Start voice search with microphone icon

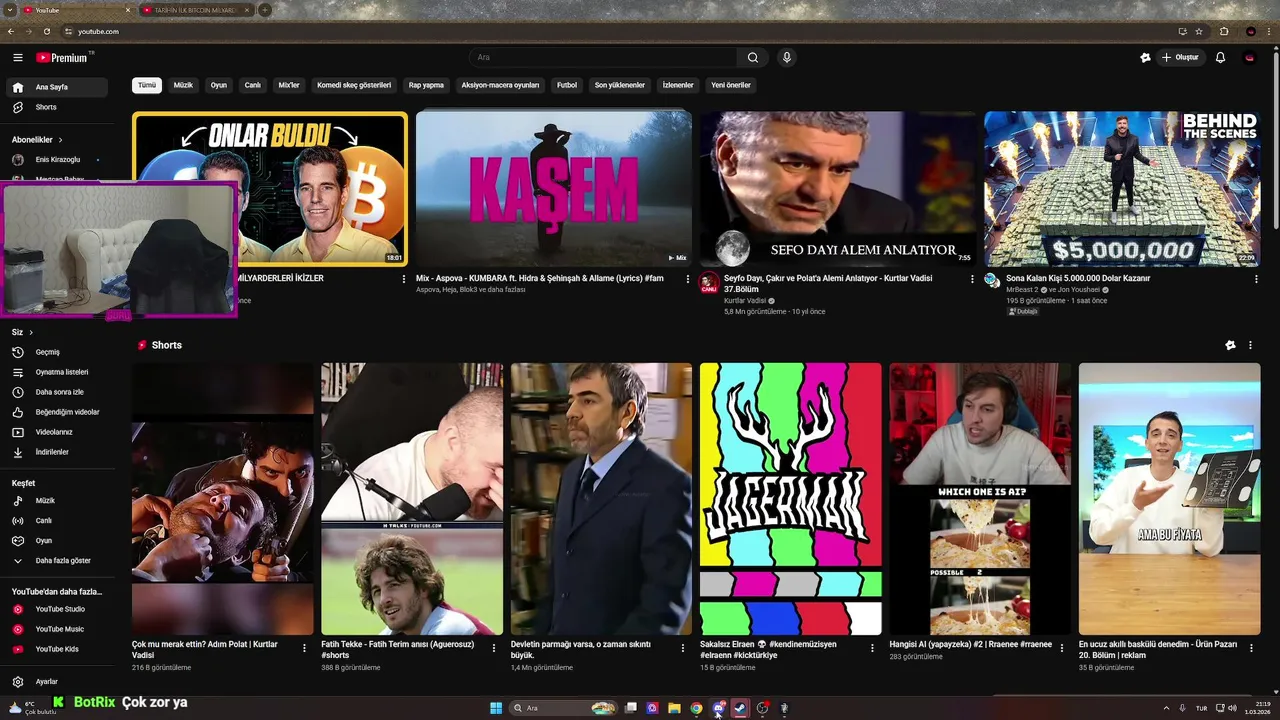[x=787, y=58]
